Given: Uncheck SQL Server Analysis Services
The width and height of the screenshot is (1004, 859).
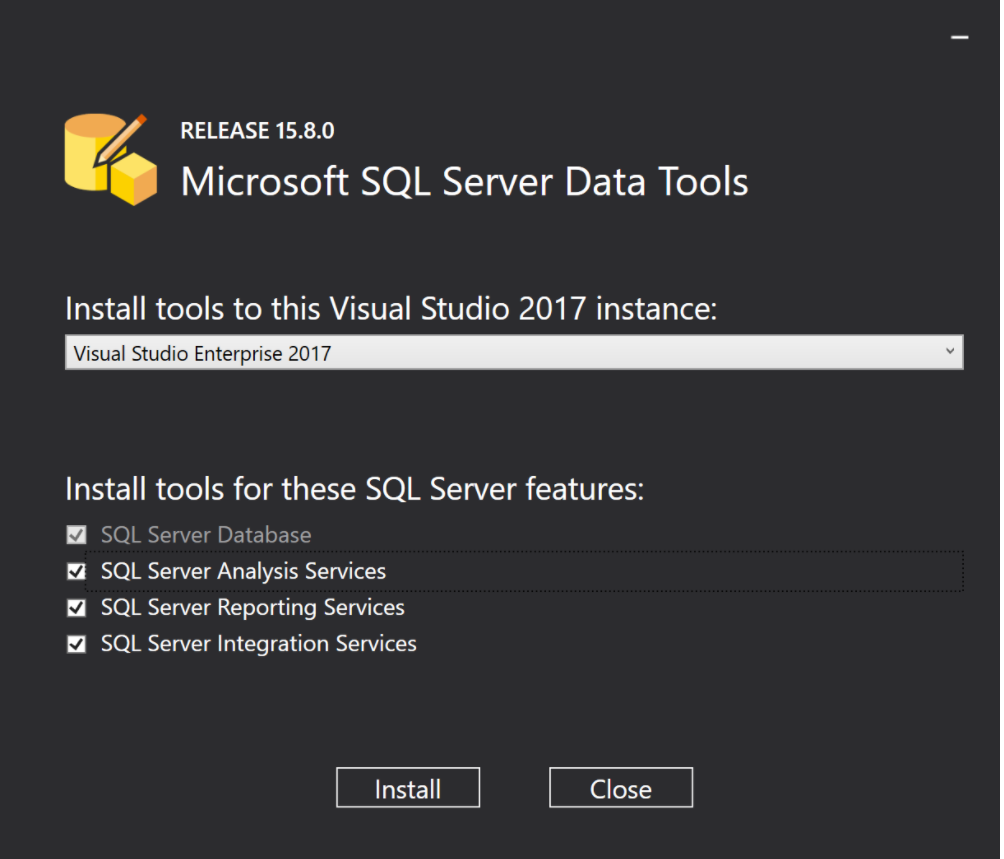Looking at the screenshot, I should click(76, 570).
